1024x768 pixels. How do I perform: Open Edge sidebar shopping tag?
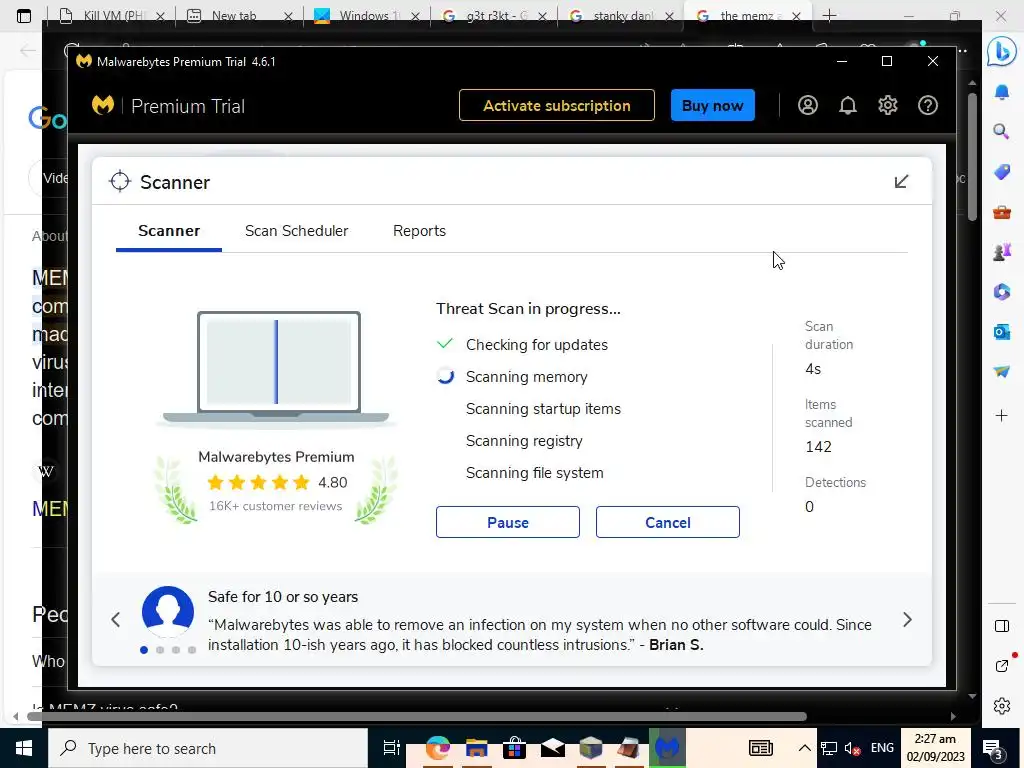point(1001,172)
